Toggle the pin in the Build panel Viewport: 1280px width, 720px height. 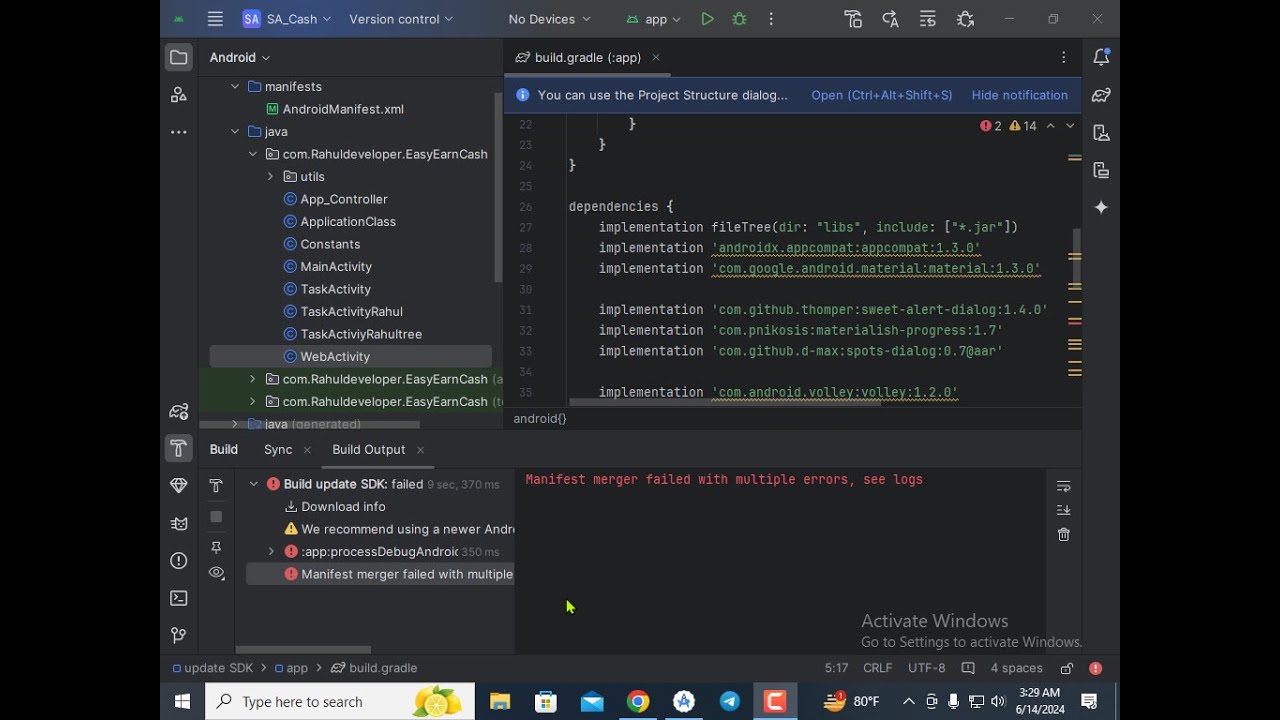click(216, 547)
